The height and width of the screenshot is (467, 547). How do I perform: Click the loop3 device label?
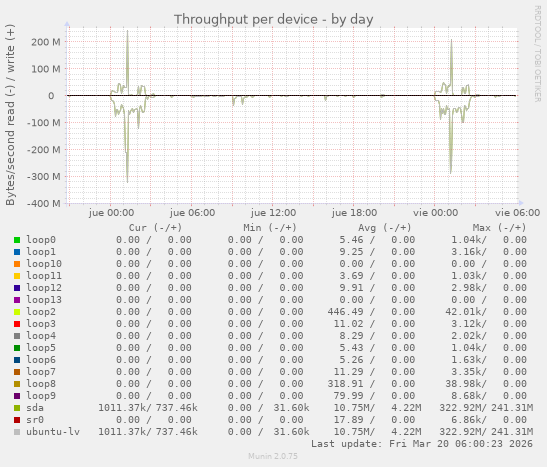[x=41, y=324]
